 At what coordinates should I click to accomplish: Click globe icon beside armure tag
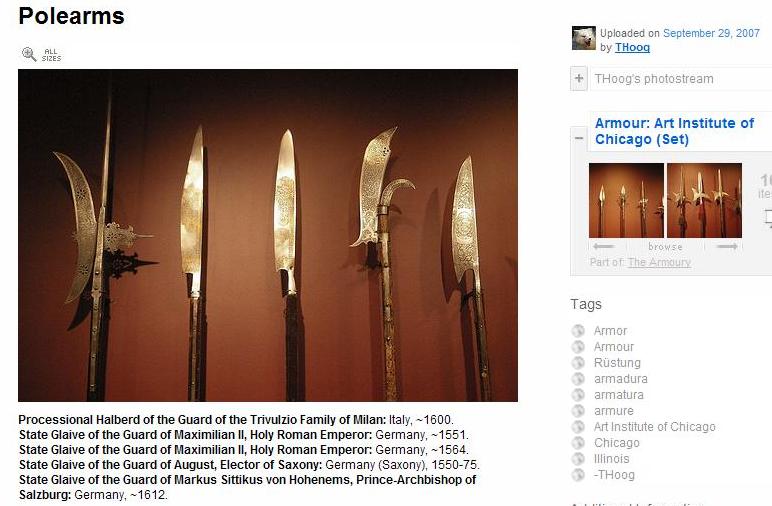578,411
